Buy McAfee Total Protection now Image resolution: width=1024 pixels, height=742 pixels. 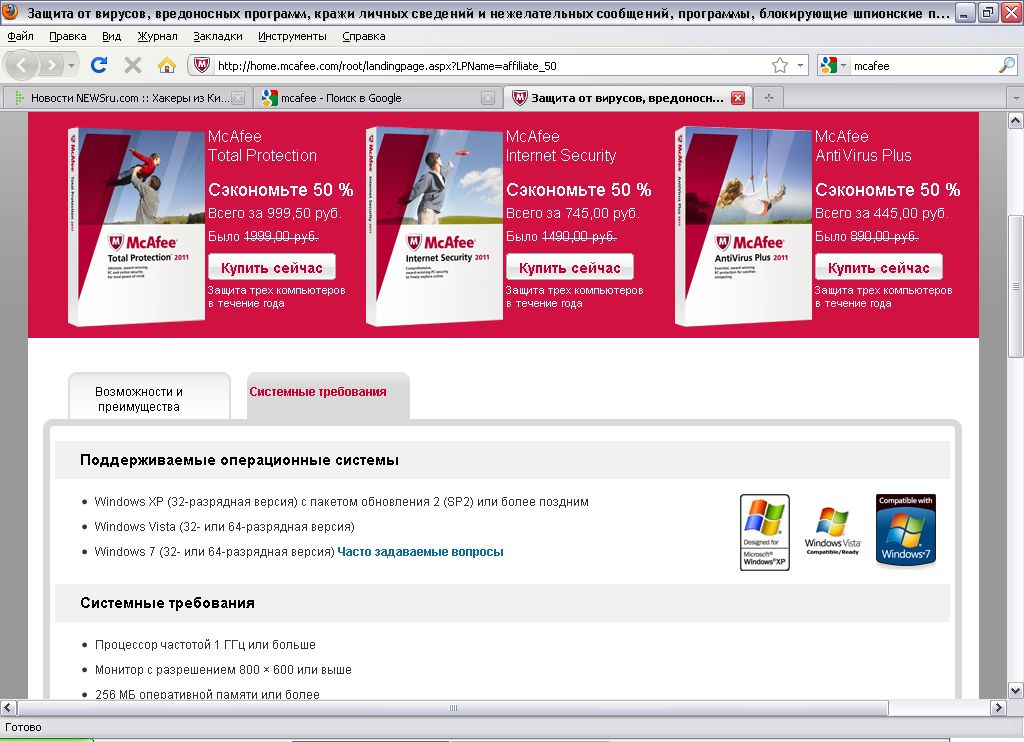click(272, 267)
